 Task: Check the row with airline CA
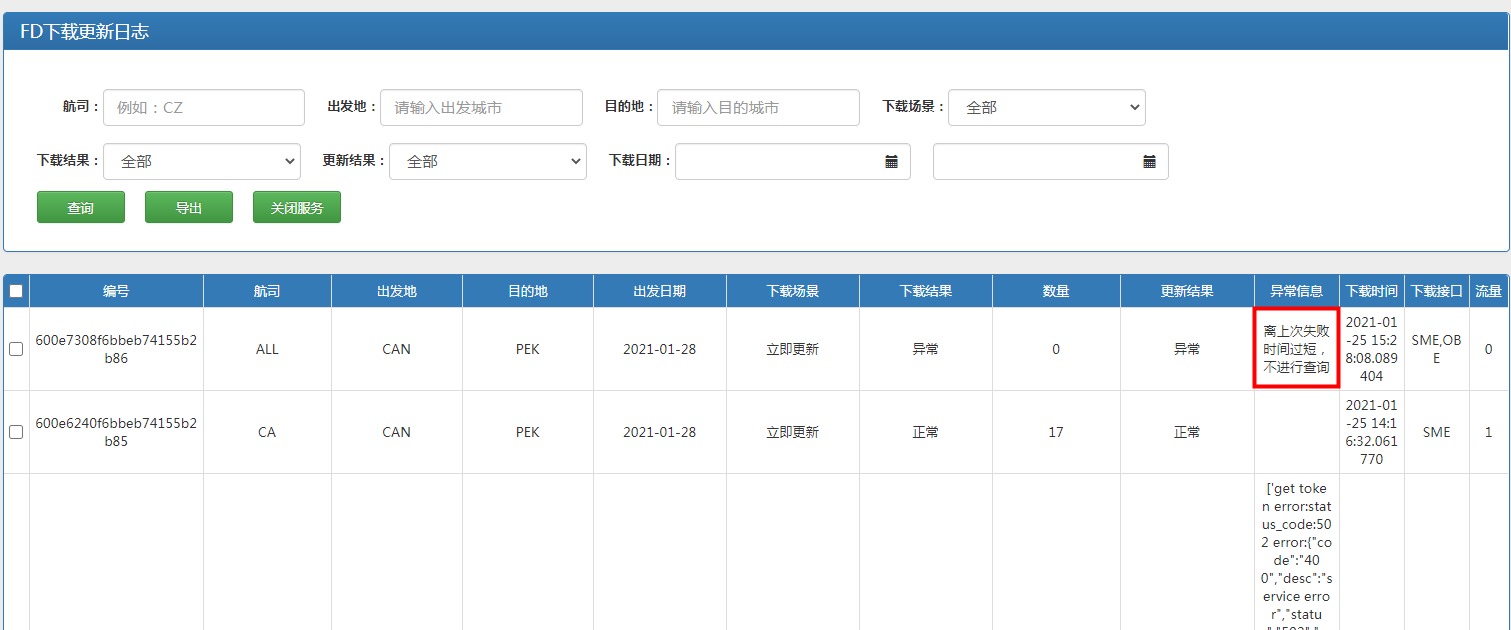point(16,432)
